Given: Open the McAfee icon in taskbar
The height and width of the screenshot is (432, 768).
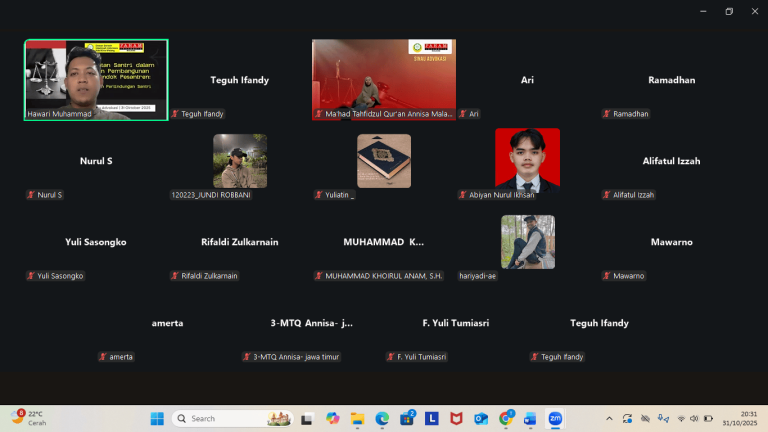Looking at the screenshot, I should click(456, 418).
